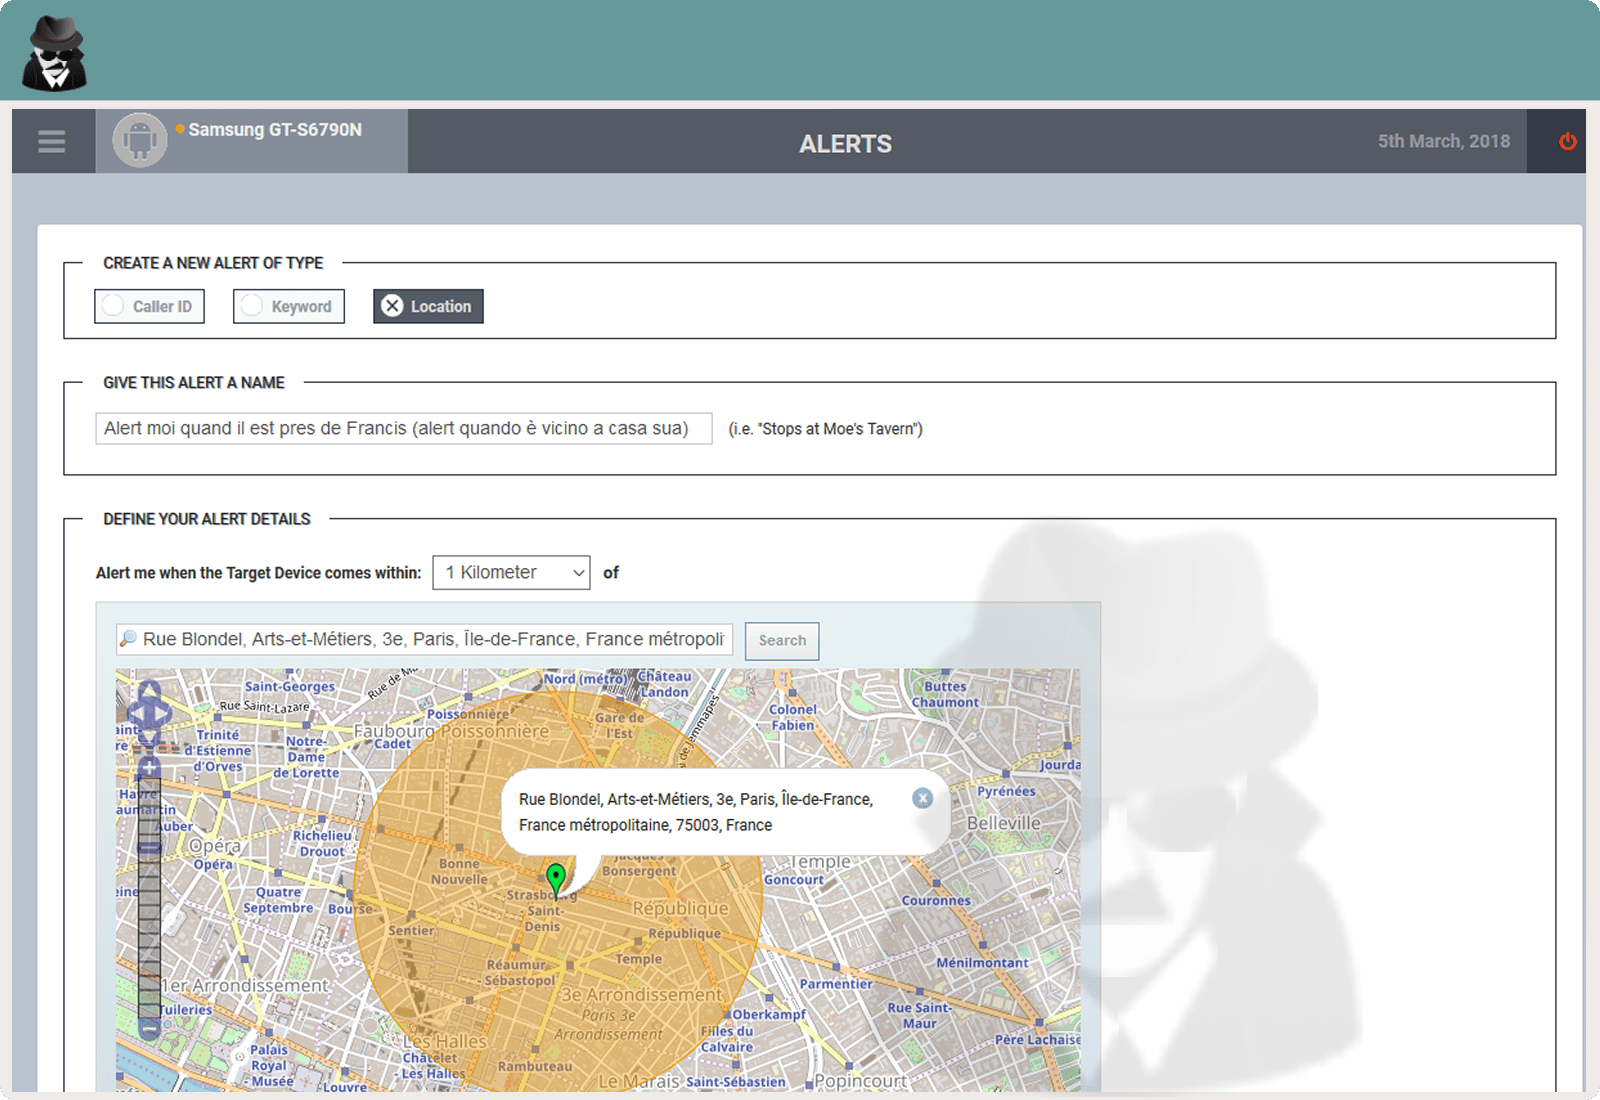Click the Search button
This screenshot has width=1600, height=1100.
pyautogui.click(x=781, y=640)
